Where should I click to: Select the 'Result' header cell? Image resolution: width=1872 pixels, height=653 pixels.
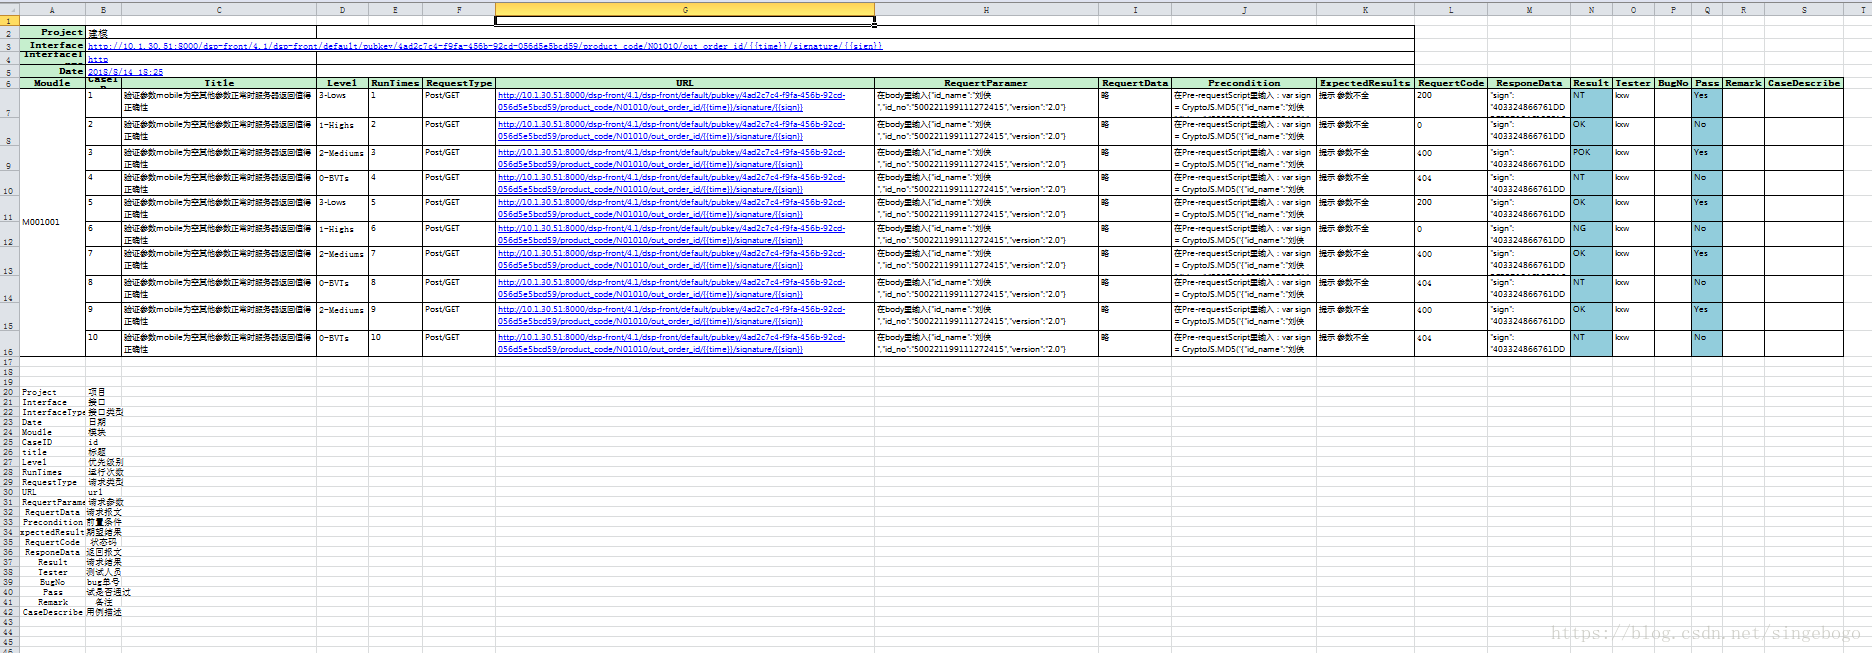pyautogui.click(x=1591, y=83)
